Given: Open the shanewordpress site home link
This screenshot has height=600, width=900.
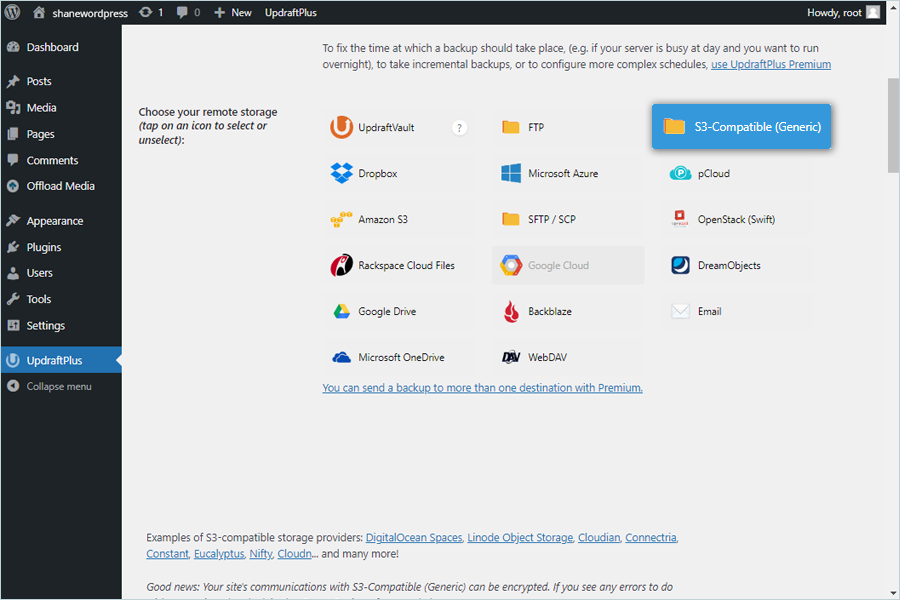Looking at the screenshot, I should click(x=80, y=13).
